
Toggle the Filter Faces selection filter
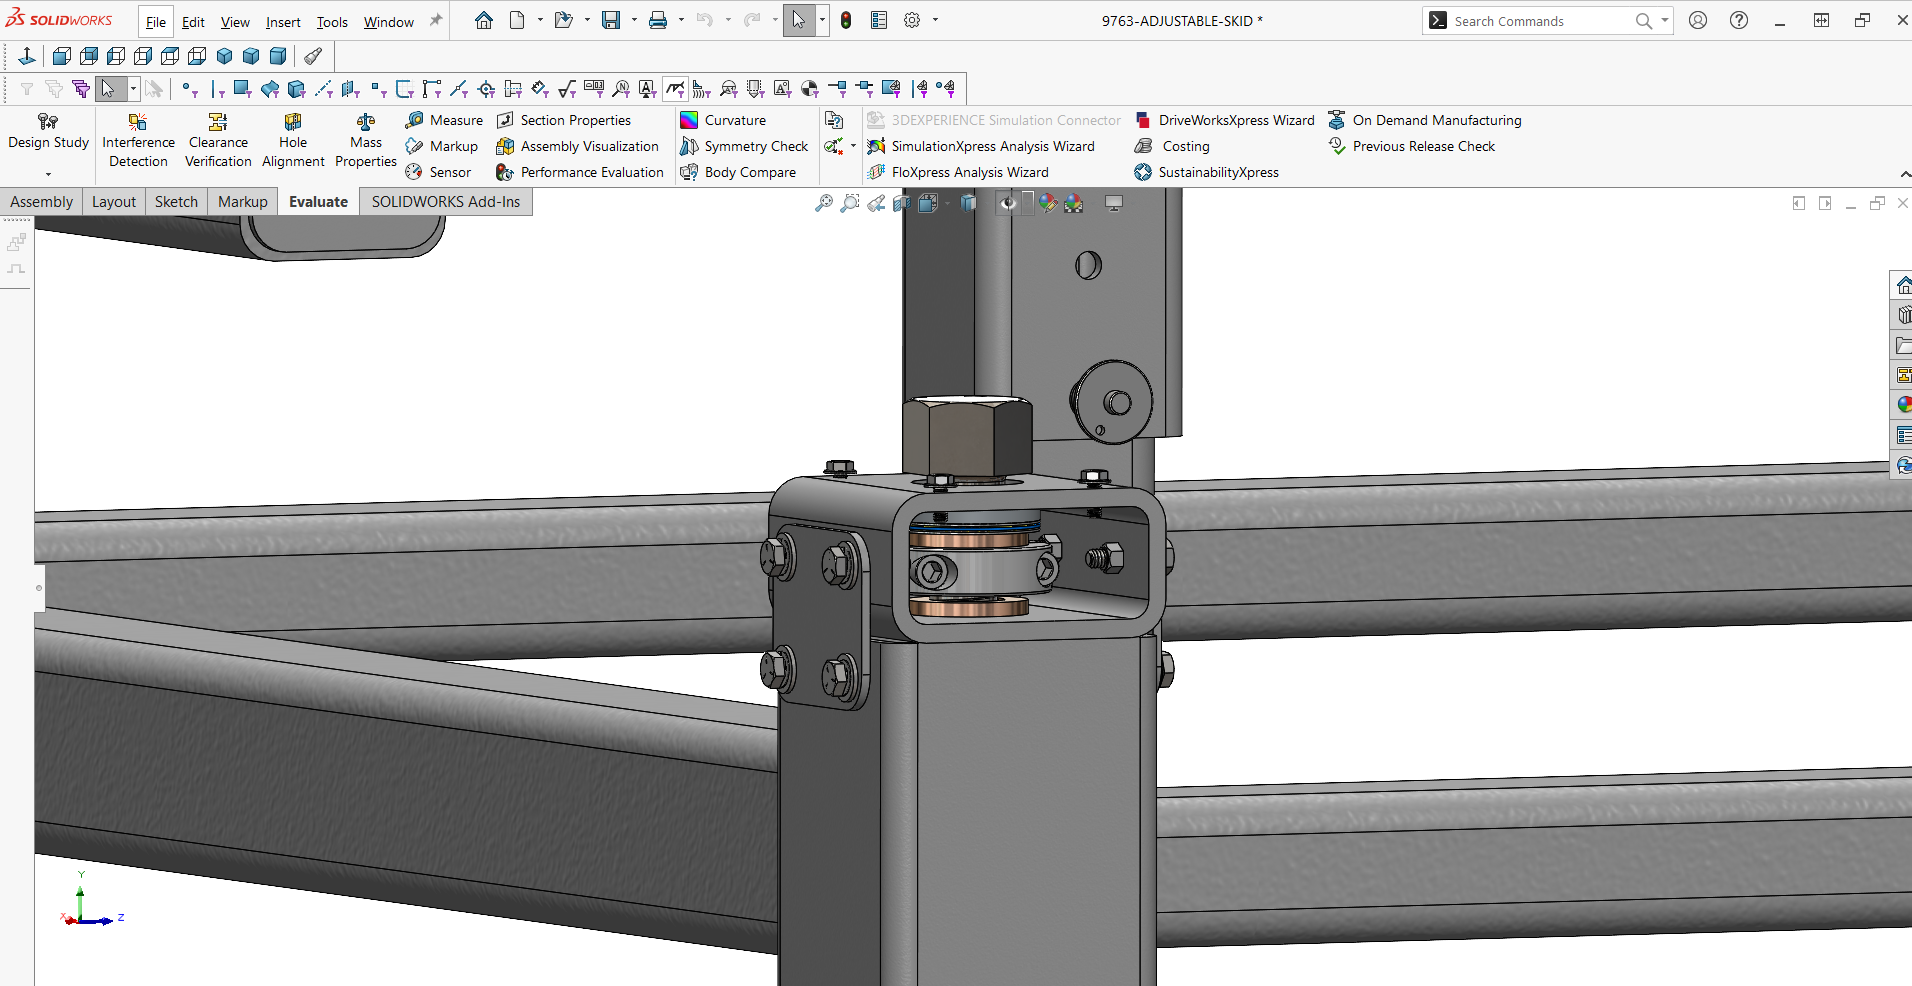242,89
